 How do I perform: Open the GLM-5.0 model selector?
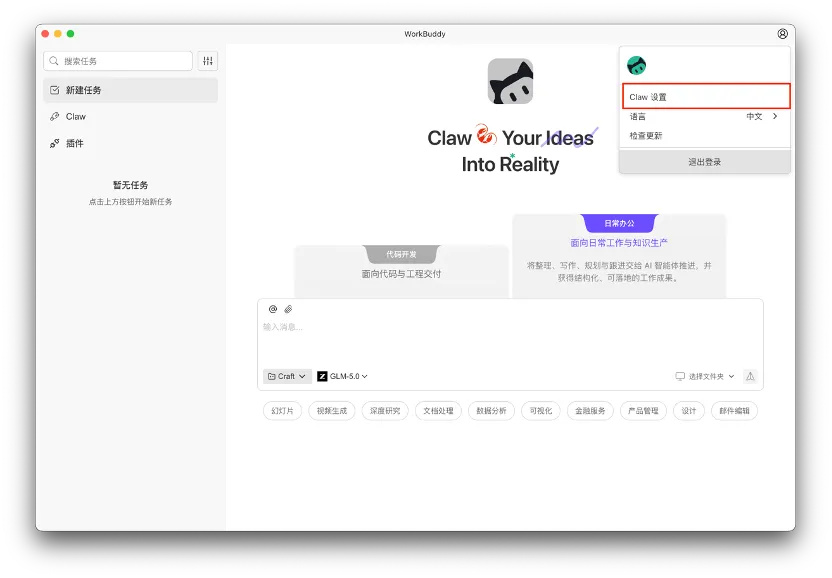click(x=343, y=376)
